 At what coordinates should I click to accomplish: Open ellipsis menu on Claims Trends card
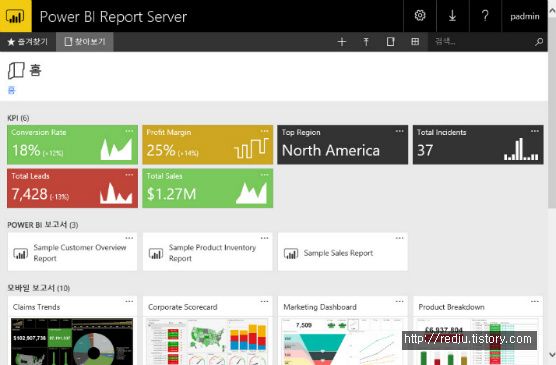[x=129, y=302]
